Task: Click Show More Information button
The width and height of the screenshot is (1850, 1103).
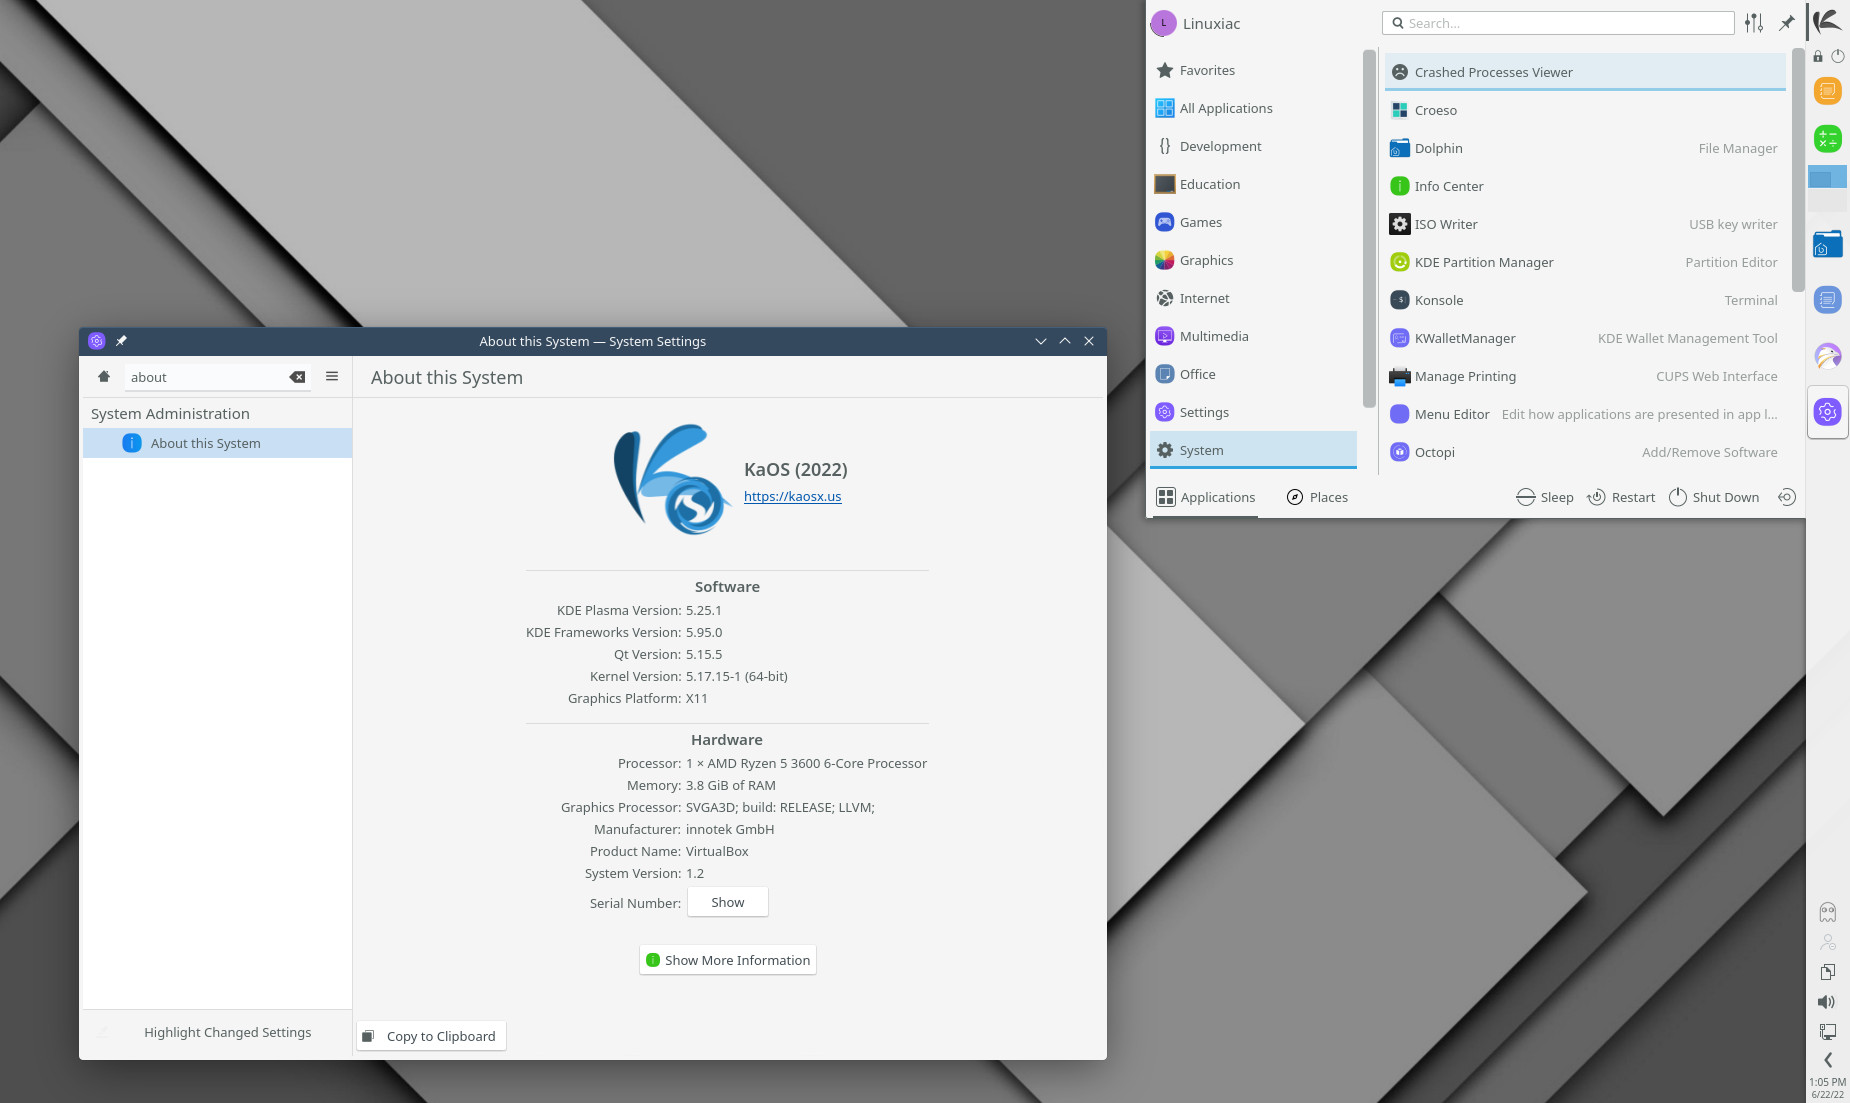Action: (728, 960)
